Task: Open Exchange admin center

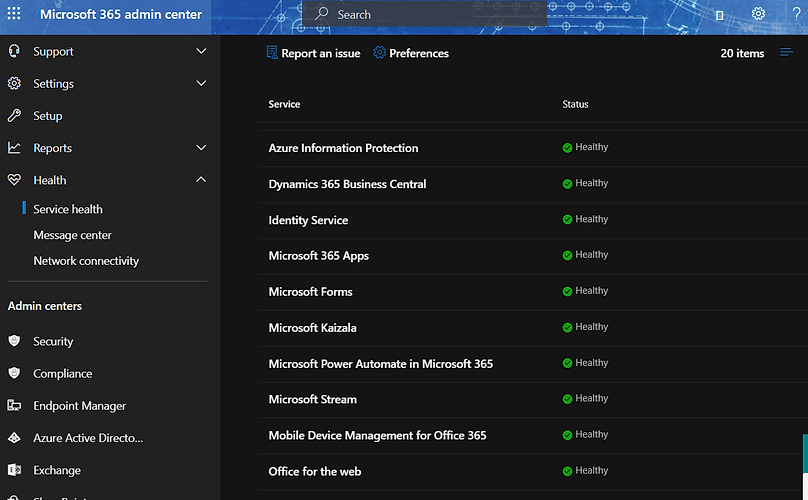Action: point(57,470)
